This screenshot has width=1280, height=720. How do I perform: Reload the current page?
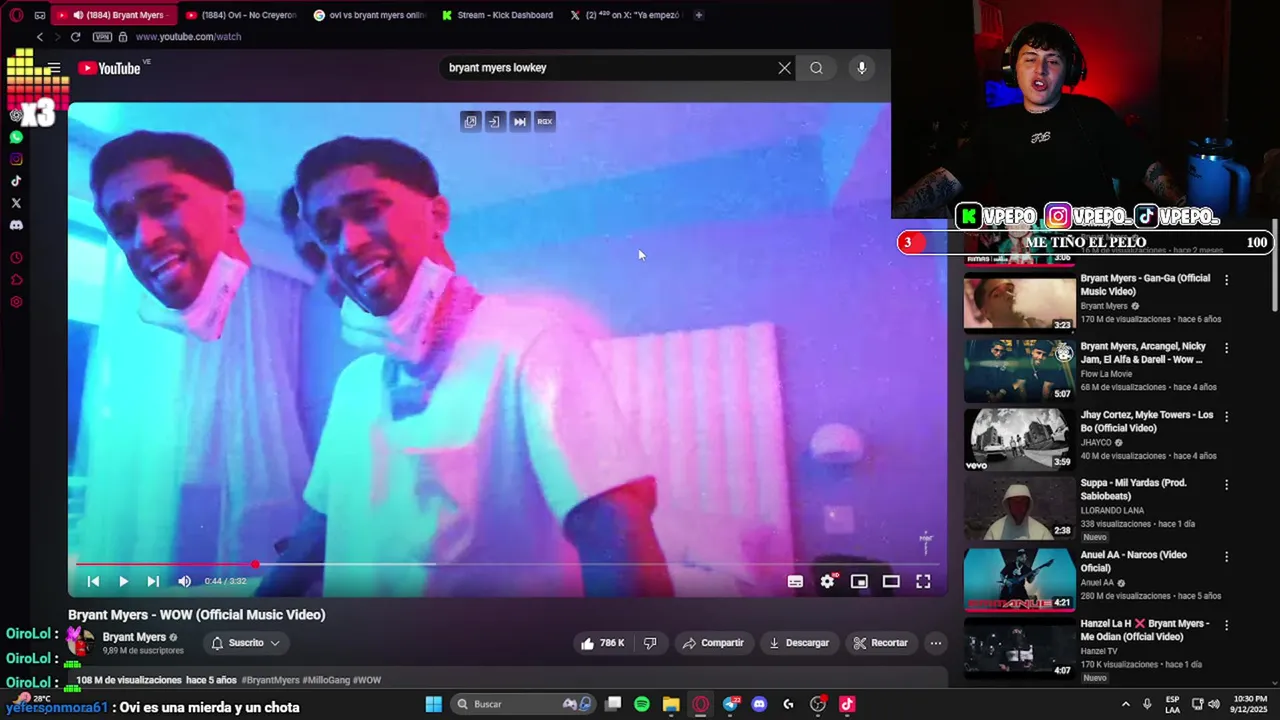coord(75,37)
